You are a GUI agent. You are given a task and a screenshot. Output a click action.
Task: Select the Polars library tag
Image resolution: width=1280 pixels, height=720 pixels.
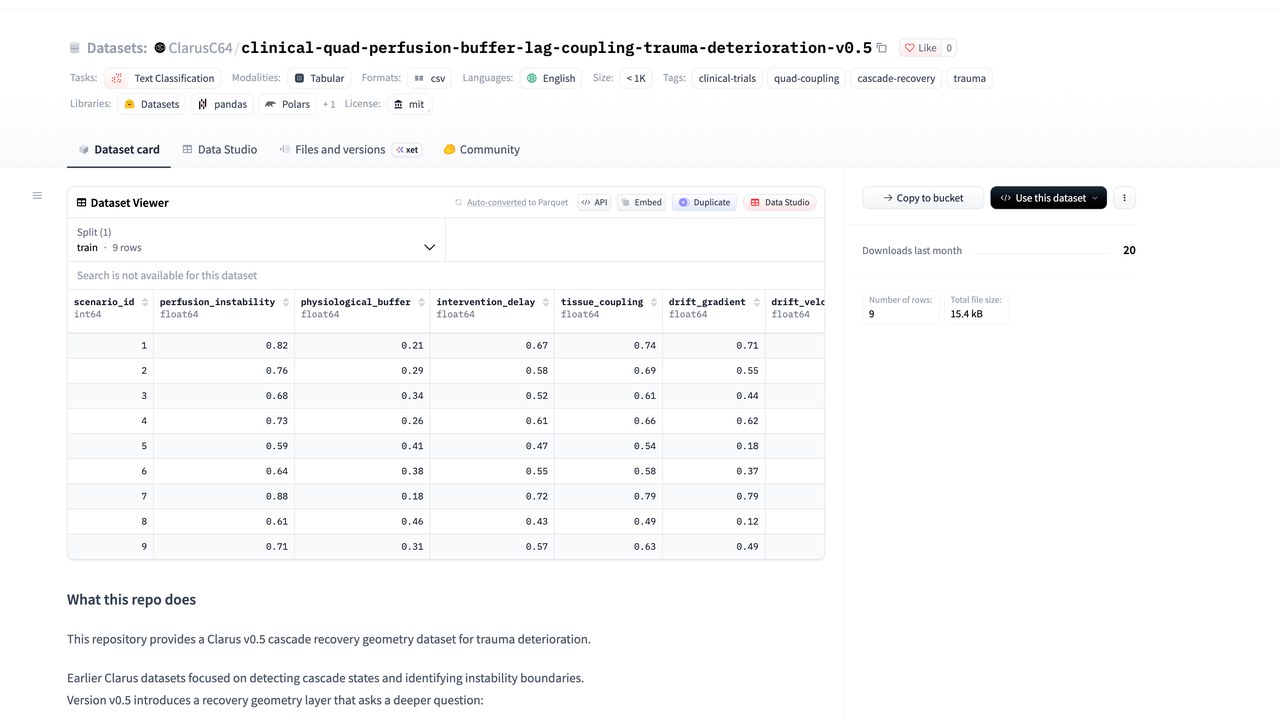click(288, 104)
